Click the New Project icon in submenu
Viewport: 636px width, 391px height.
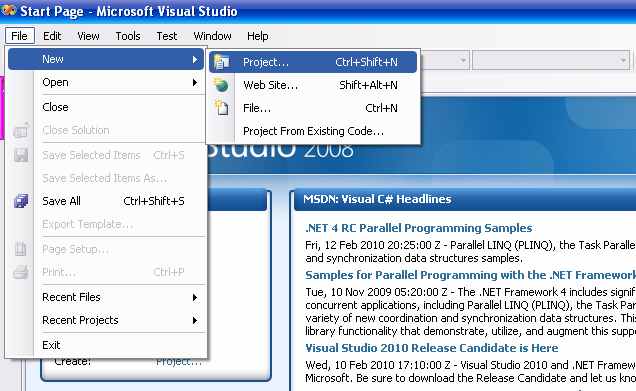221,62
